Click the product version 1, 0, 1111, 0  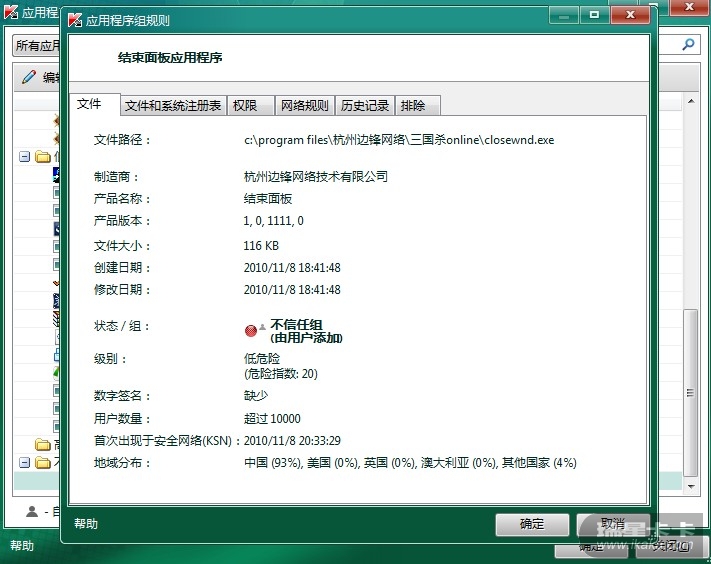(x=273, y=221)
